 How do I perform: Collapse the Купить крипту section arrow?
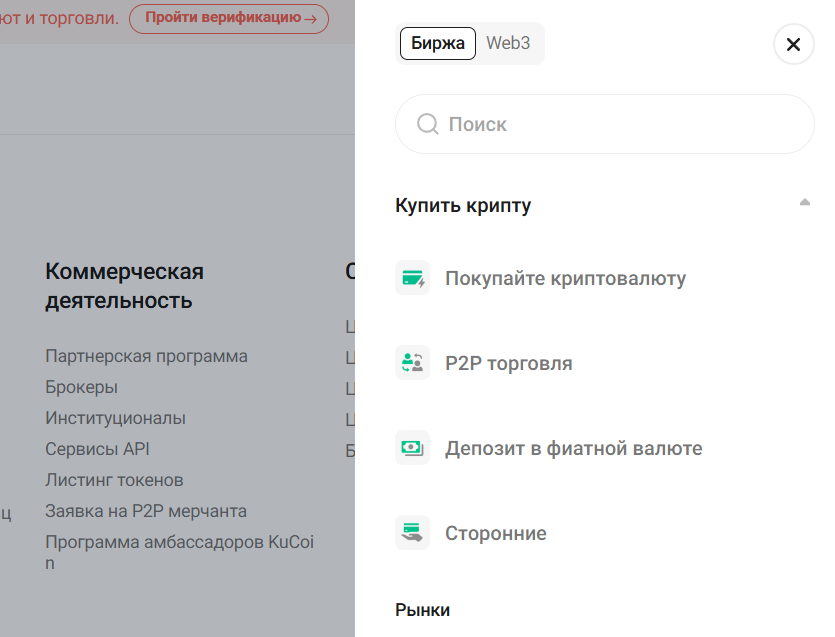point(805,202)
